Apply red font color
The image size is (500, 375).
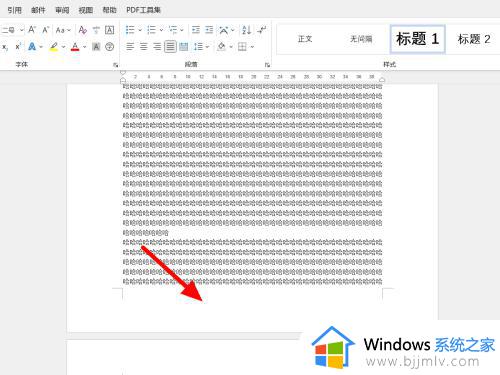(x=75, y=47)
